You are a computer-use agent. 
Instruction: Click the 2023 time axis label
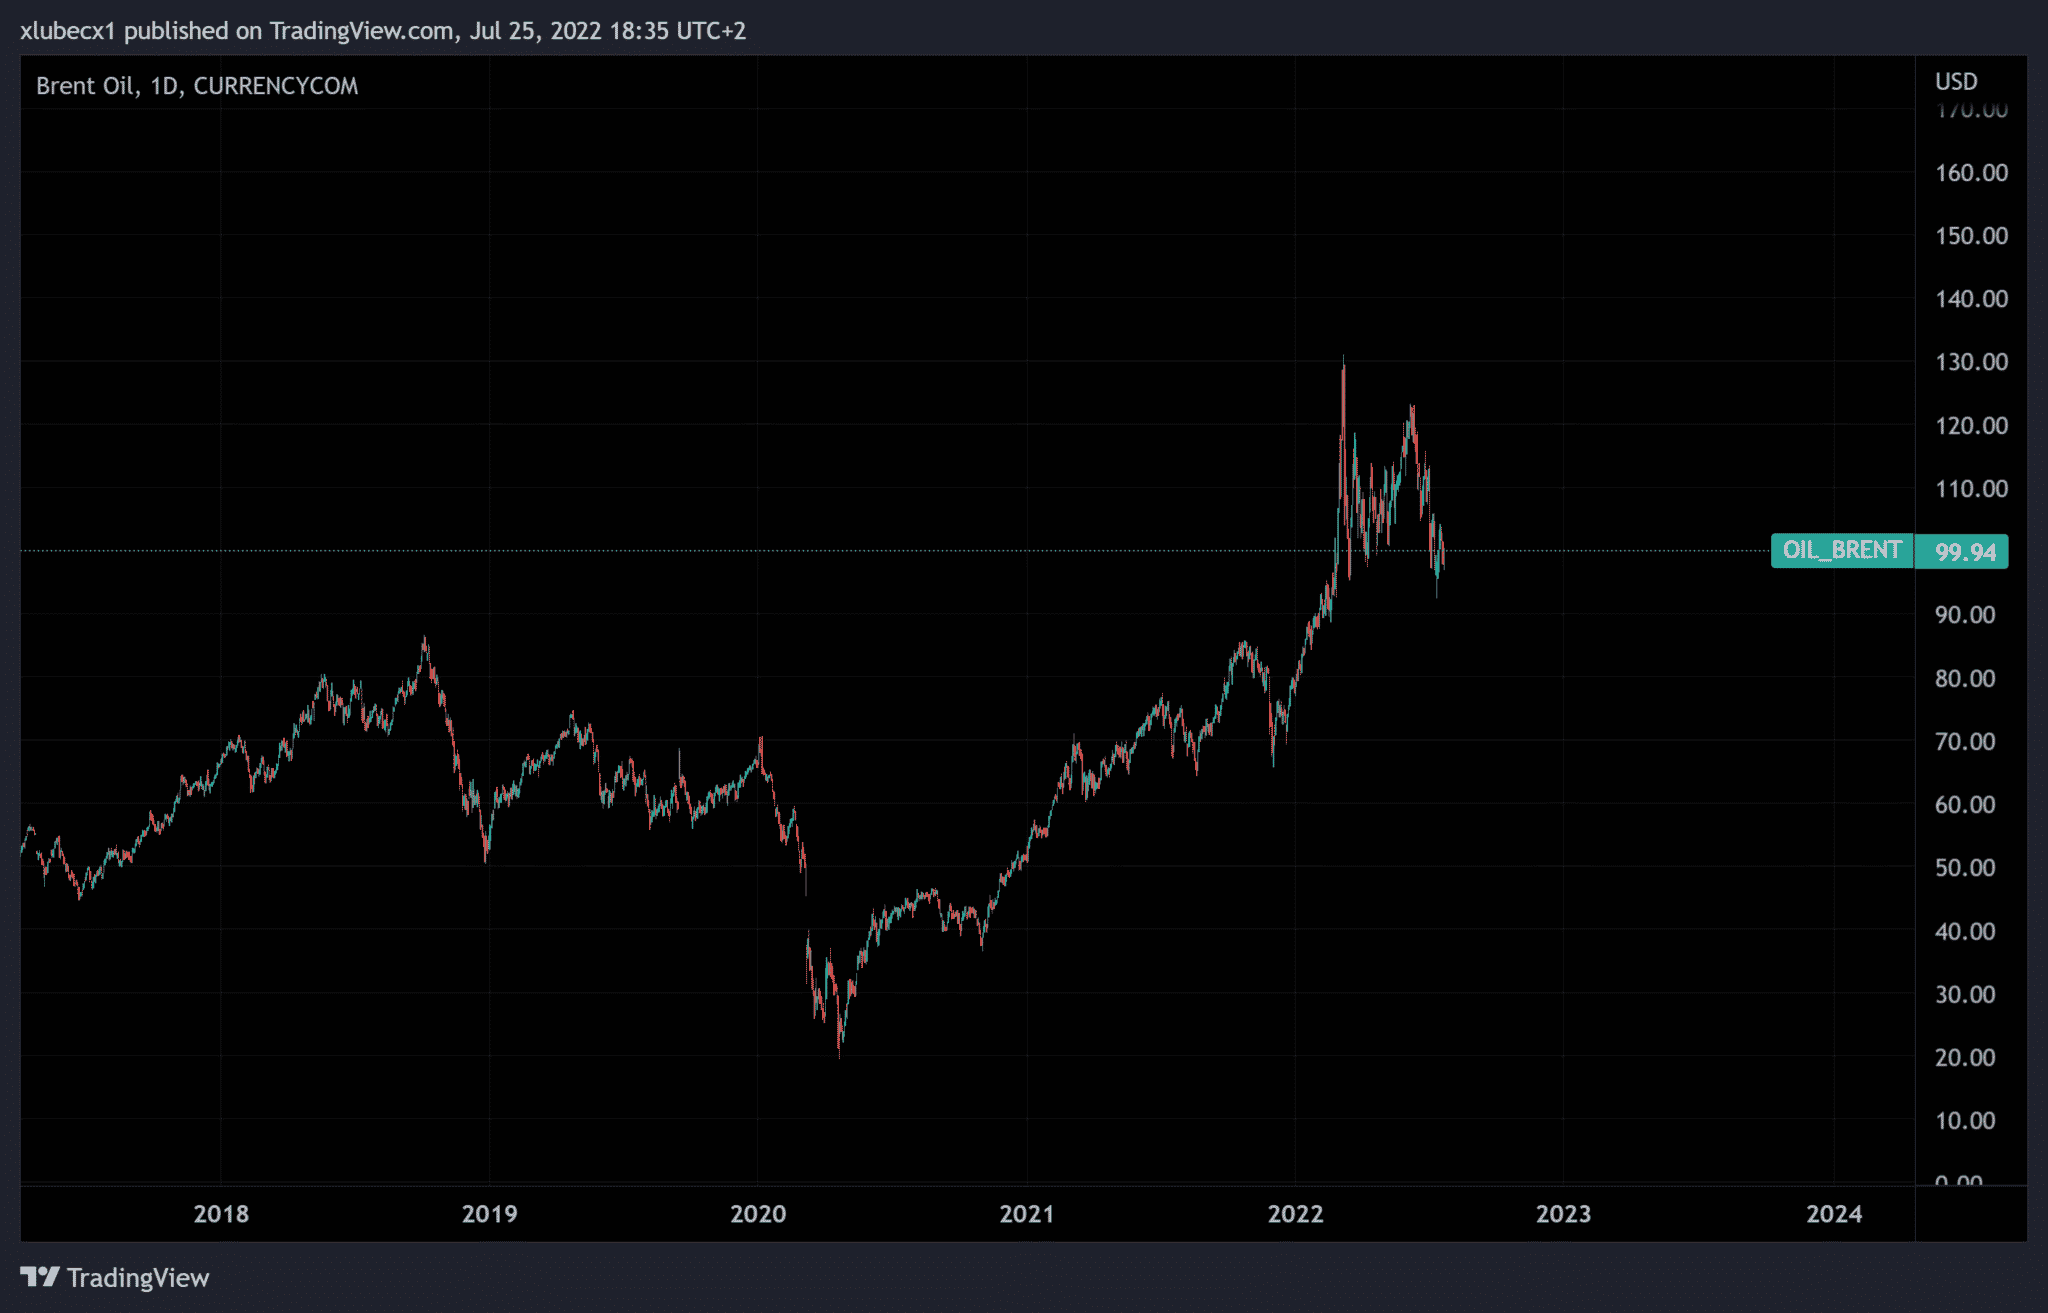tap(1563, 1214)
